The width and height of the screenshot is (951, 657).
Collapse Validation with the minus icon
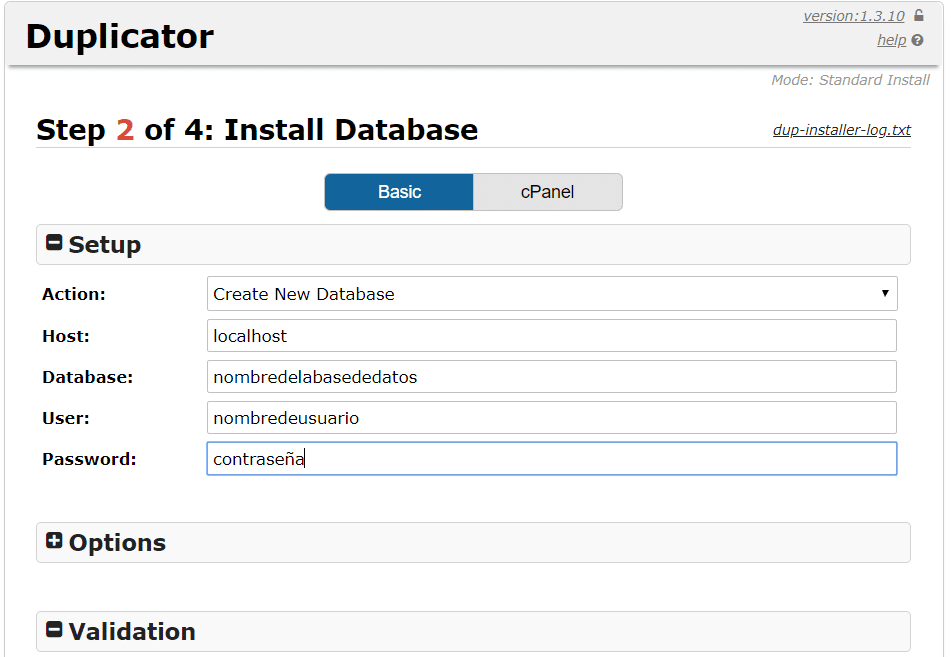click(54, 630)
